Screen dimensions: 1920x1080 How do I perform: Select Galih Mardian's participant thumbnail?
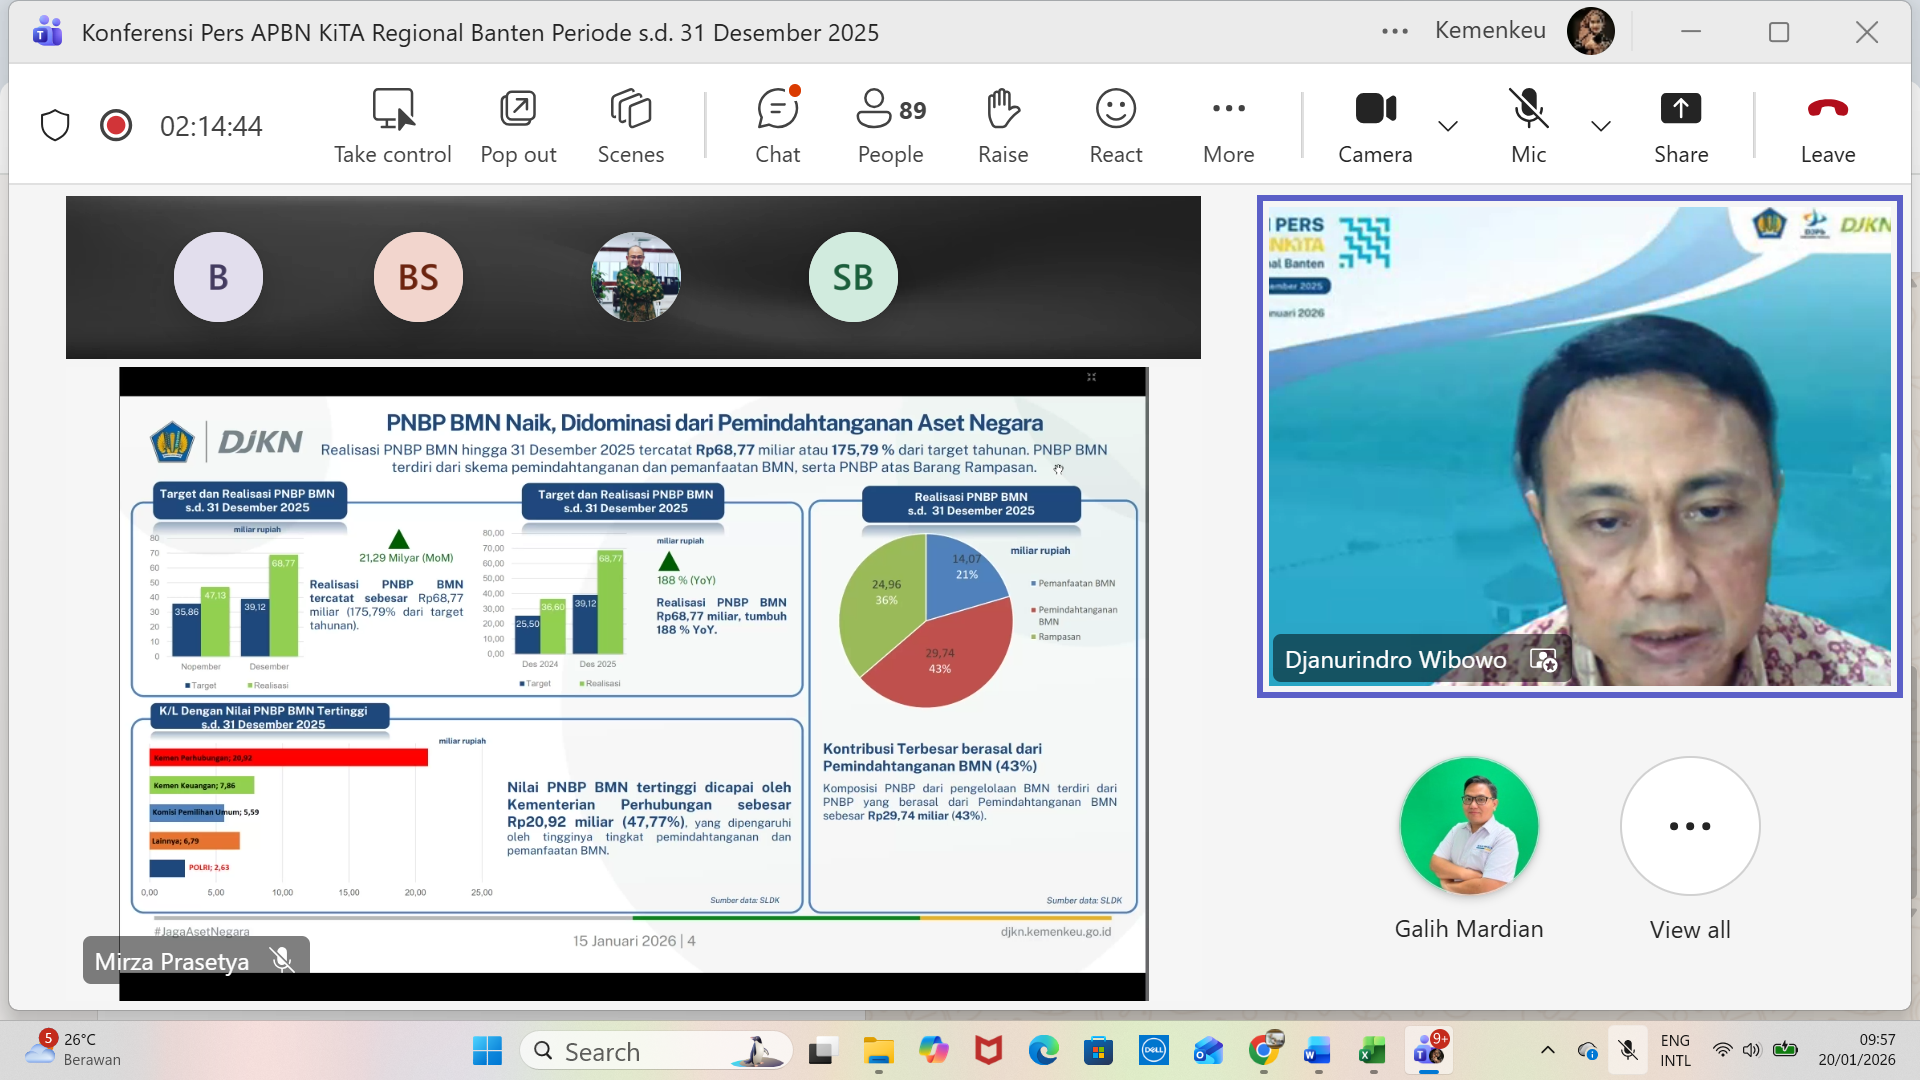[x=1468, y=827]
